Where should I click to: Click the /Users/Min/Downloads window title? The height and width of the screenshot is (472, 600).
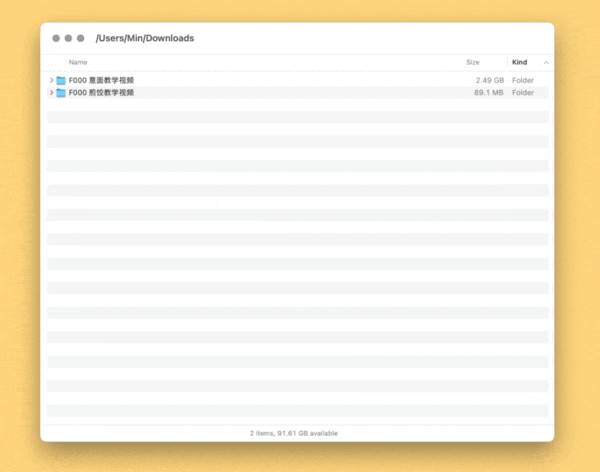point(144,38)
